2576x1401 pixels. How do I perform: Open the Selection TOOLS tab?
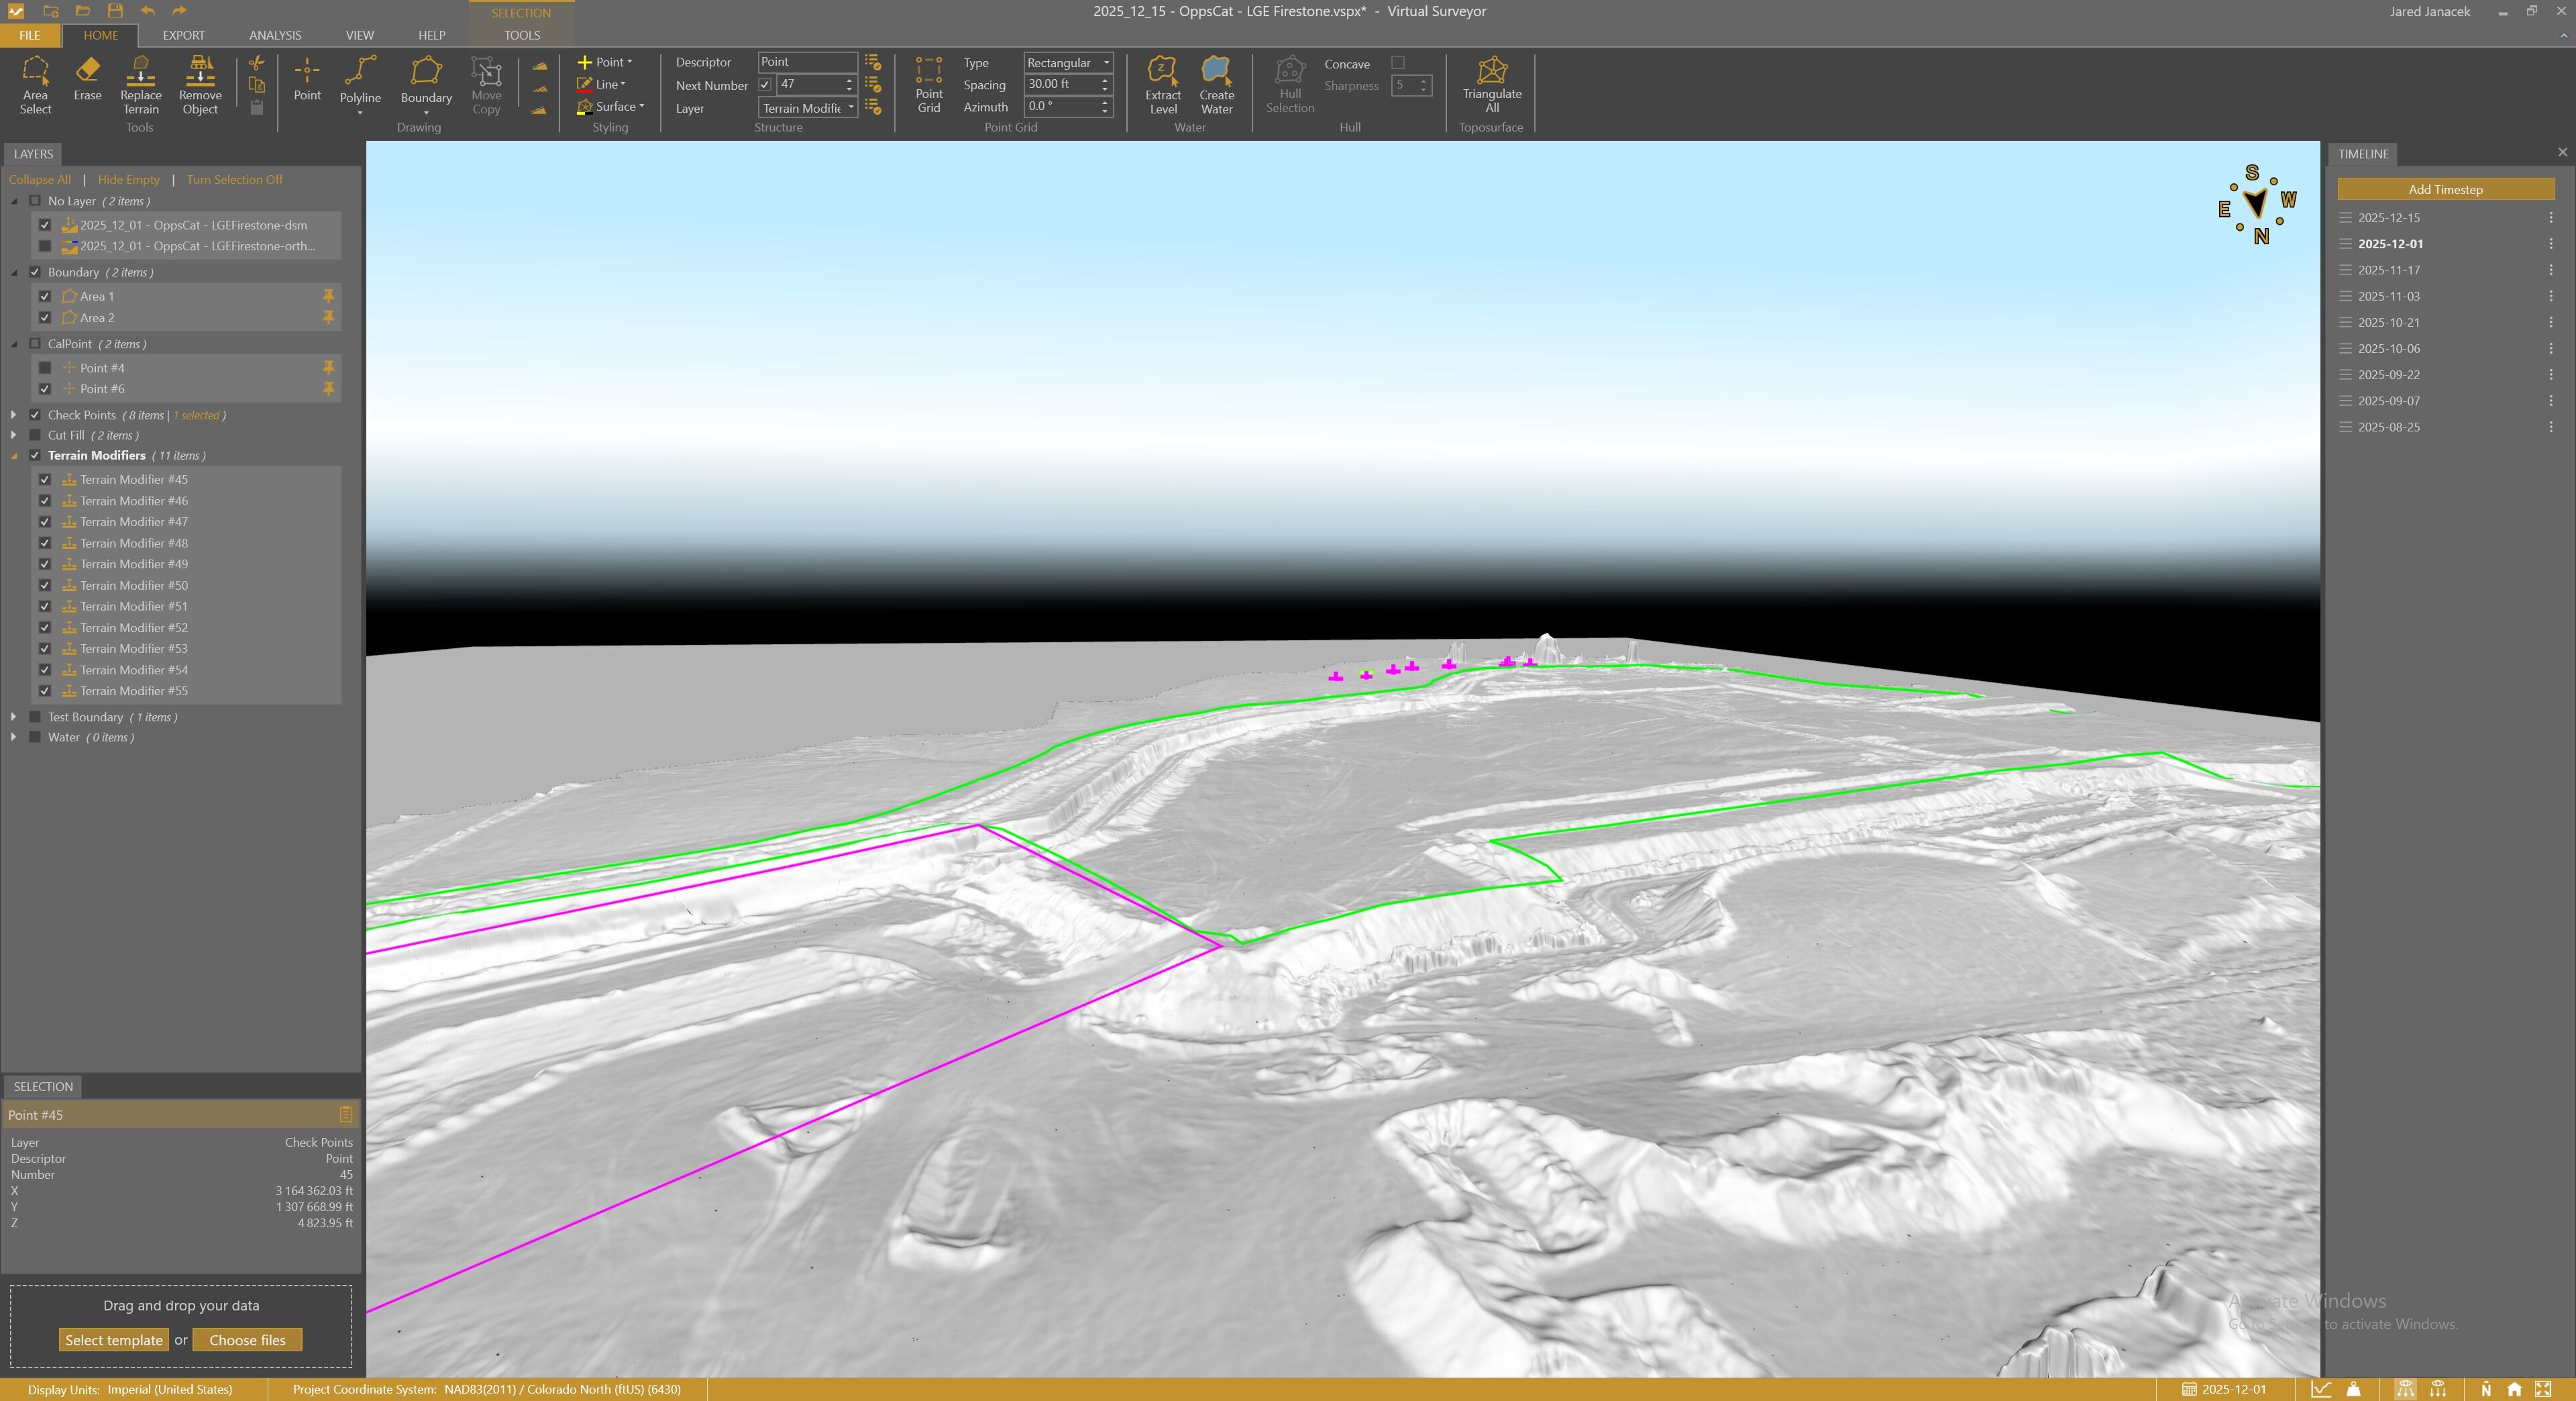522,35
